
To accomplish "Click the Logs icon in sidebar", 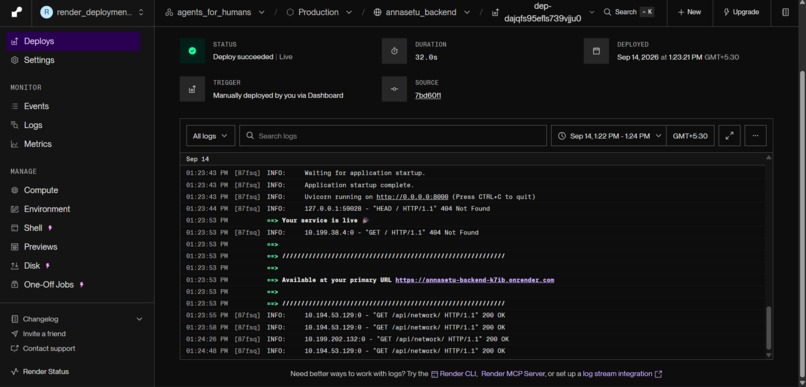I will (14, 125).
